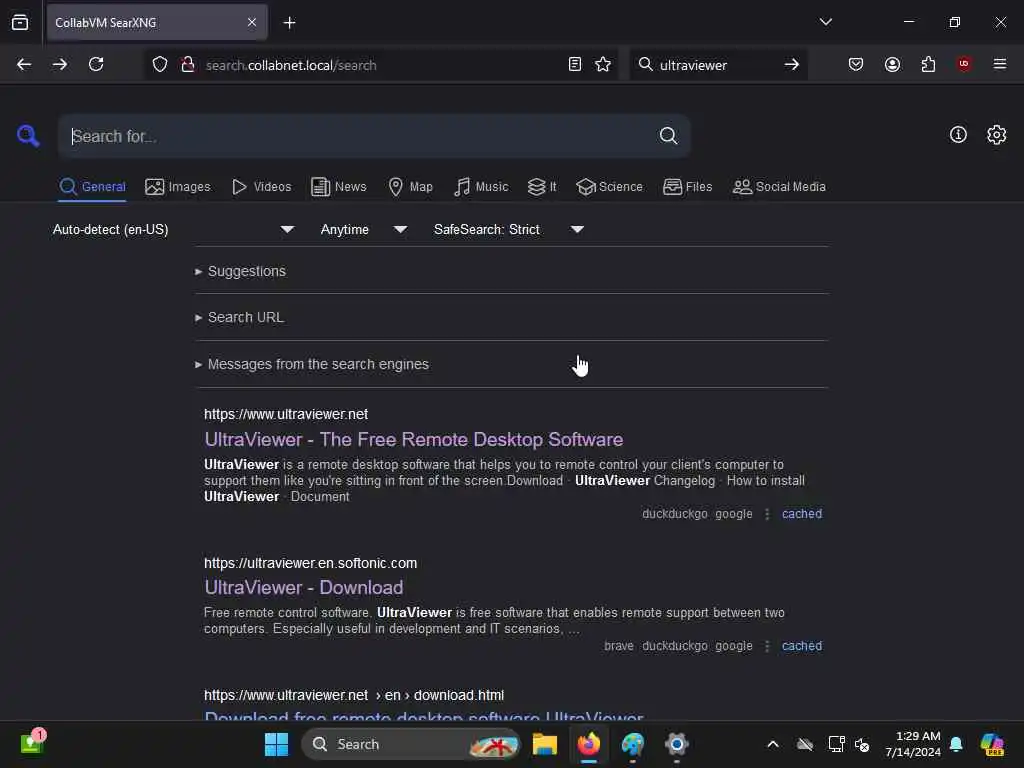The image size is (1024, 768).
Task: Open Settings gear app in taskbar
Action: click(x=677, y=744)
